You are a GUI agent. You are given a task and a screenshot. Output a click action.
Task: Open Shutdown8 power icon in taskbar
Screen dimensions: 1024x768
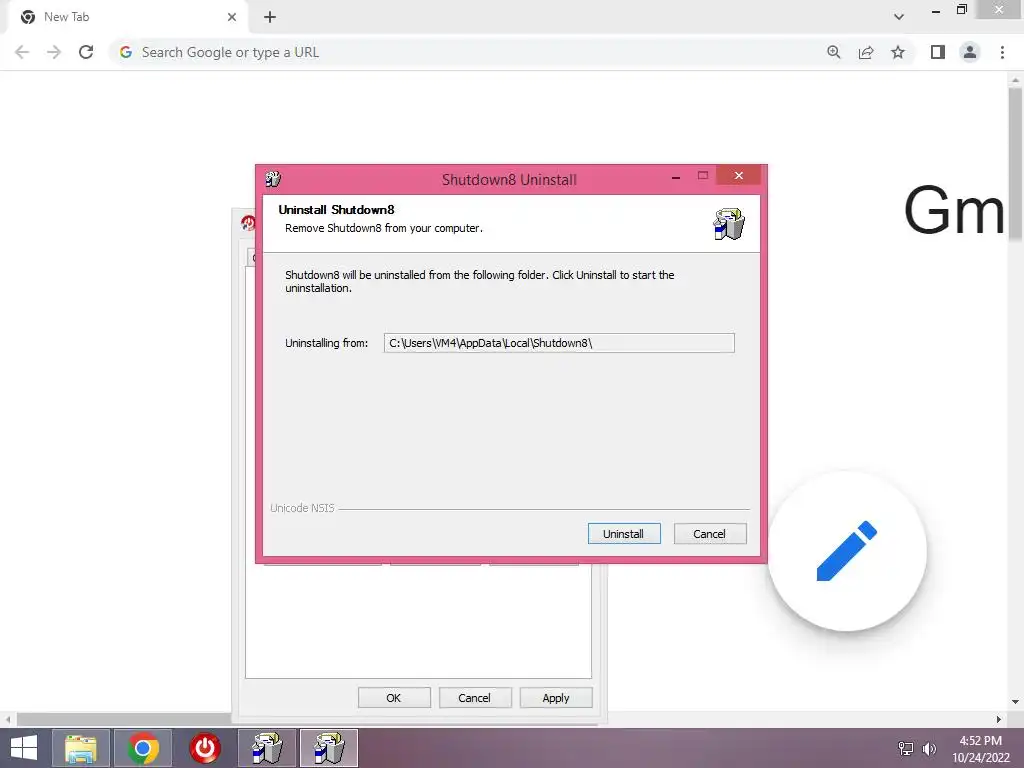[205, 748]
